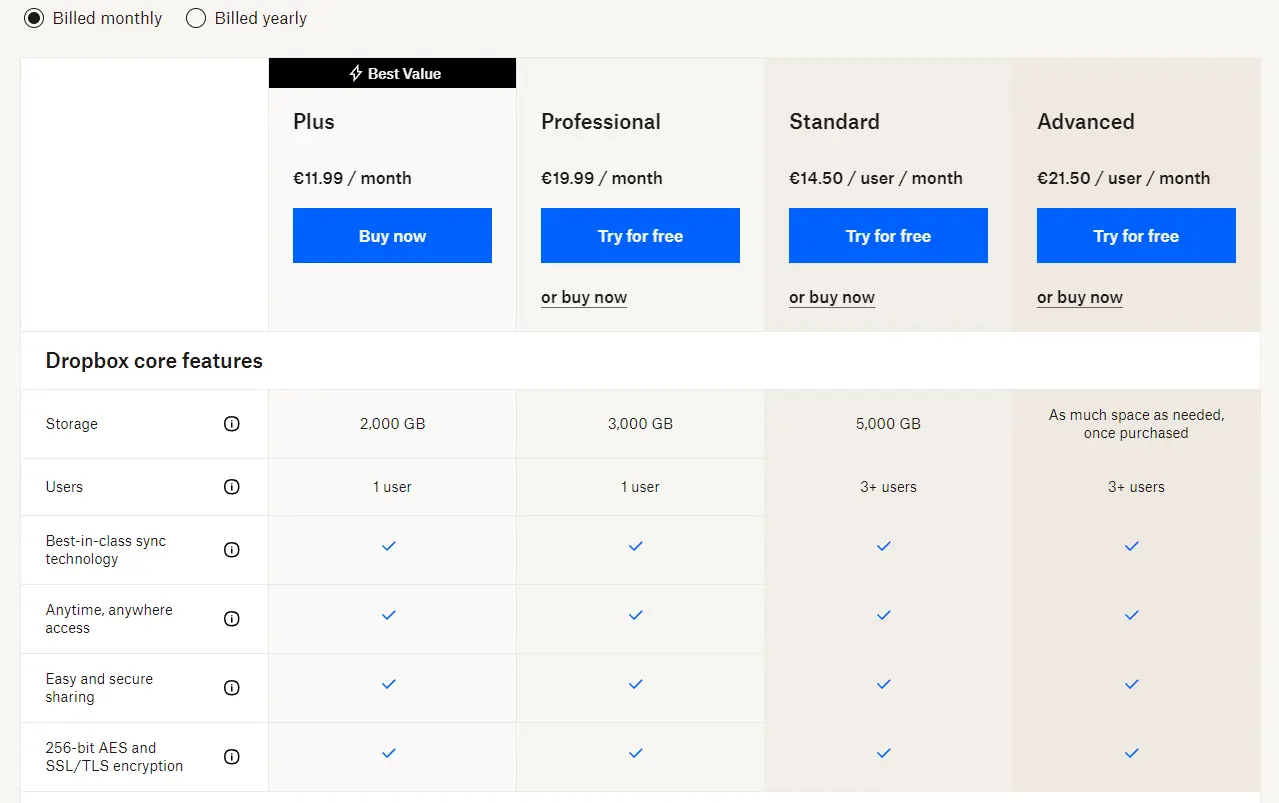This screenshot has height=803, width=1279.
Task: Open 'or buy now' link under Standard
Action: pyautogui.click(x=832, y=297)
